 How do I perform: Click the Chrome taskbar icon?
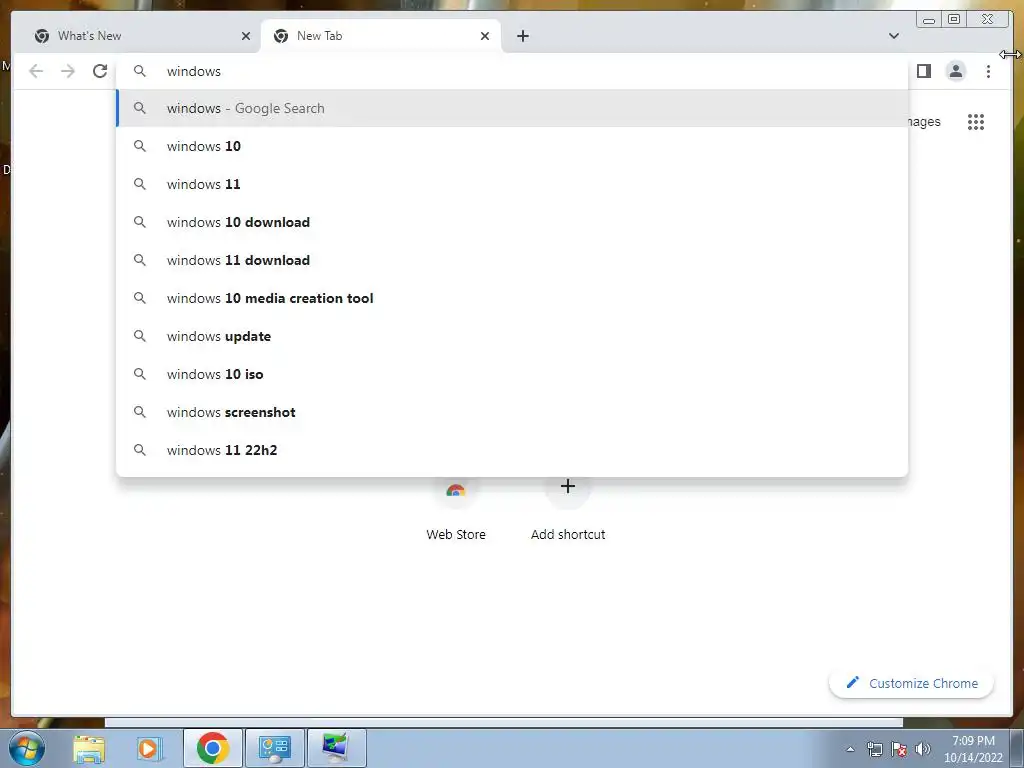click(x=212, y=748)
